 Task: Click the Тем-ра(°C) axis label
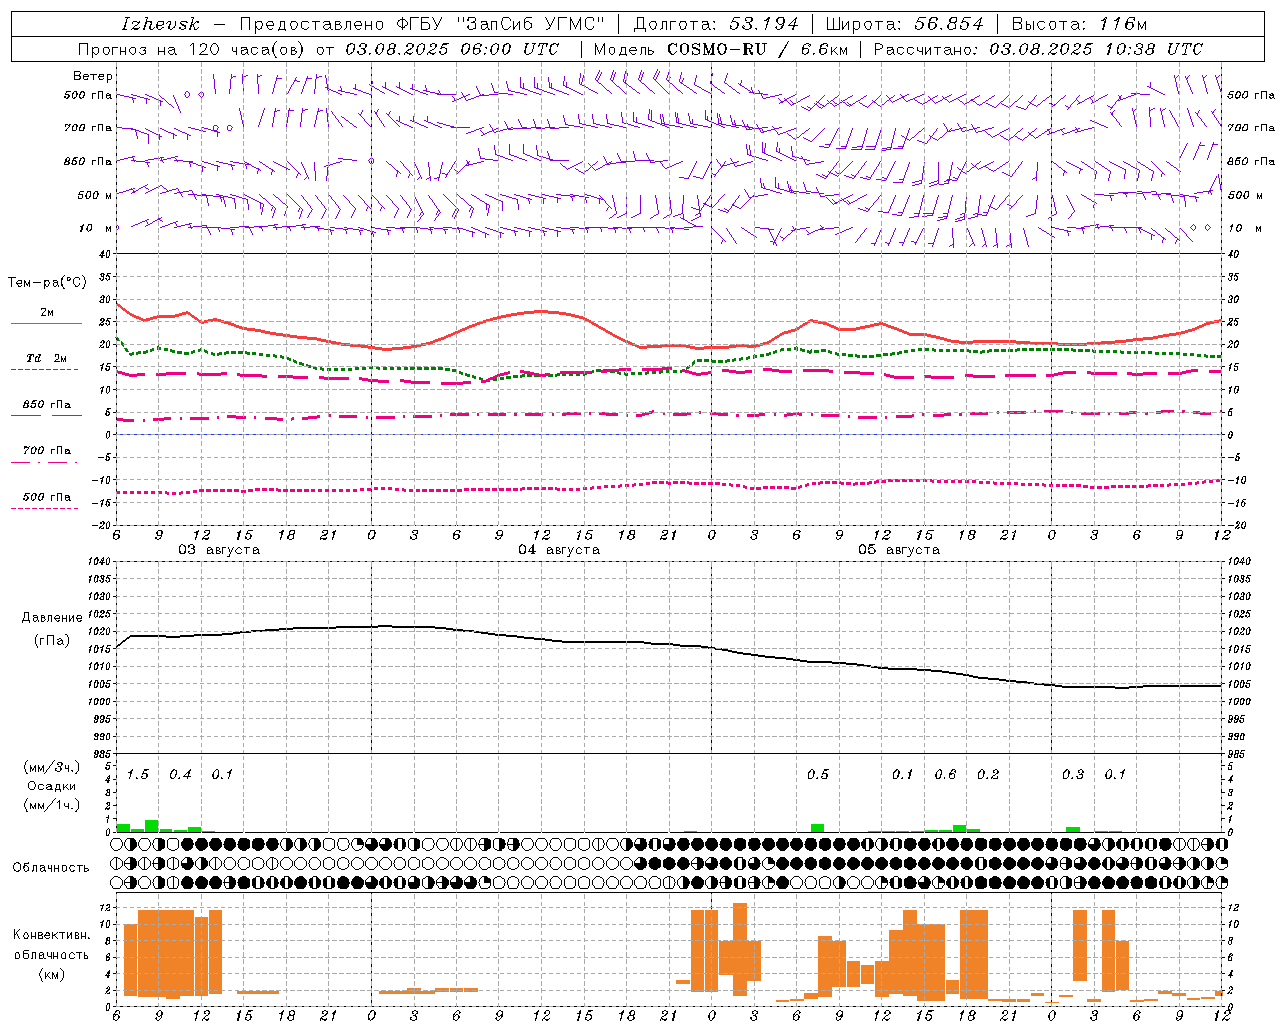coord(47,283)
